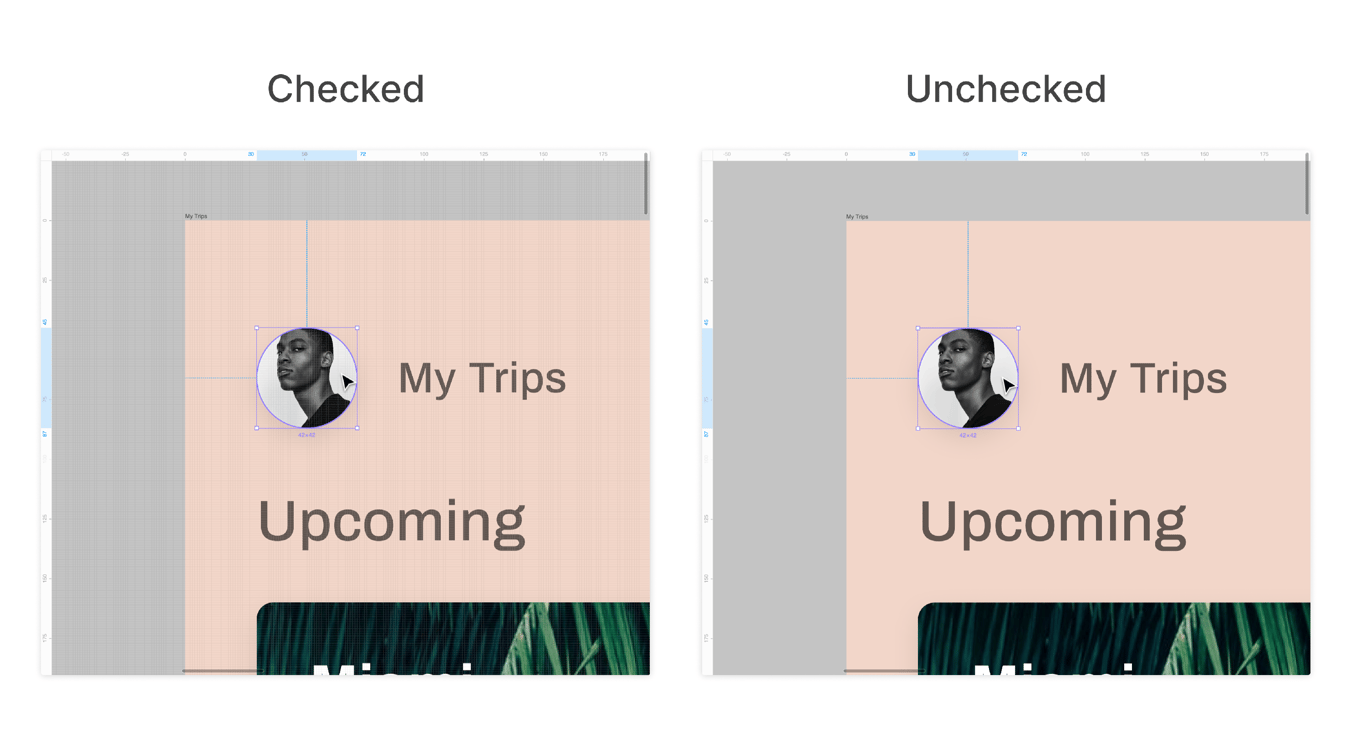Click the 'My Trips' artboard label in the Unchecked canvas
The width and height of the screenshot is (1366, 736).
[x=857, y=216]
